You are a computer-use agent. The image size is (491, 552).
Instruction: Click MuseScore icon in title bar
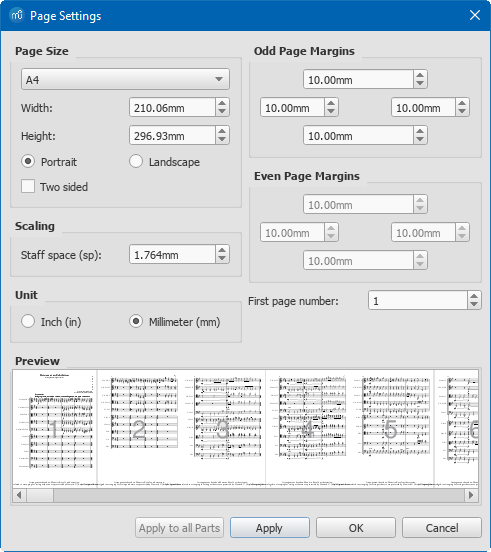click(x=17, y=15)
